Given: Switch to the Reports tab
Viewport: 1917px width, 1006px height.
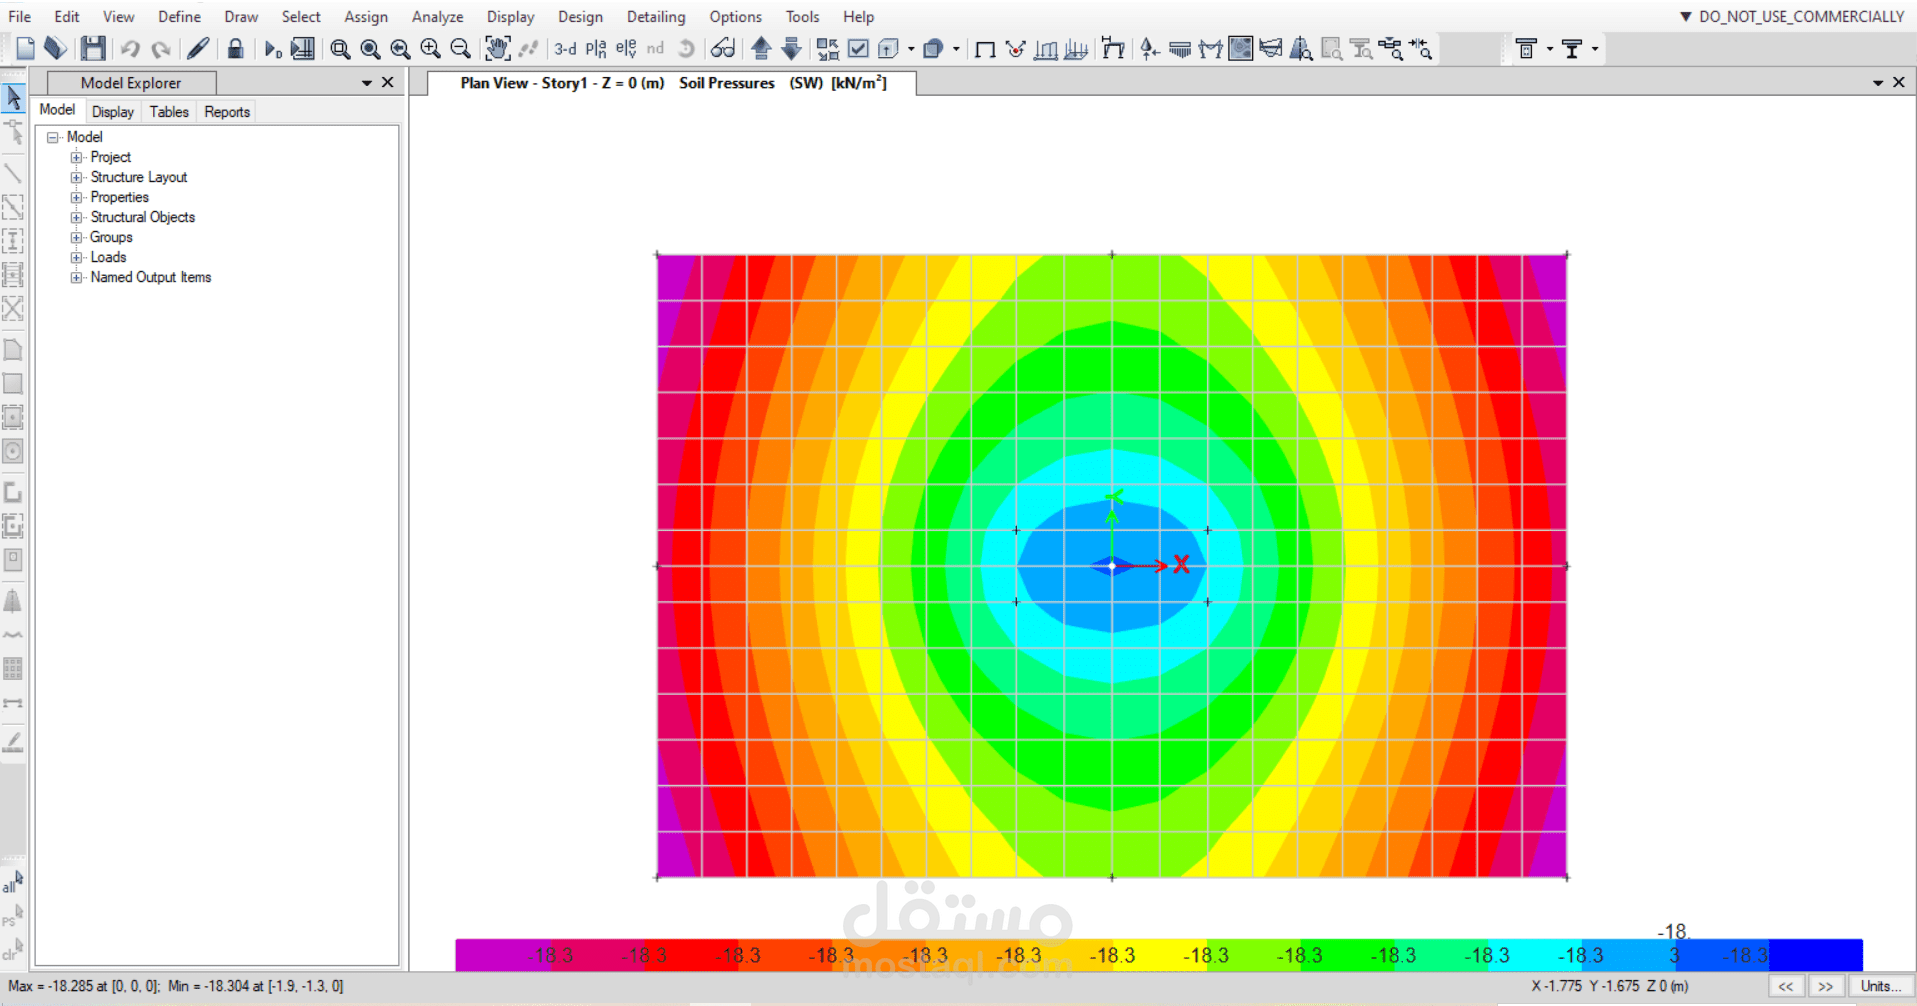Looking at the screenshot, I should coord(227,111).
